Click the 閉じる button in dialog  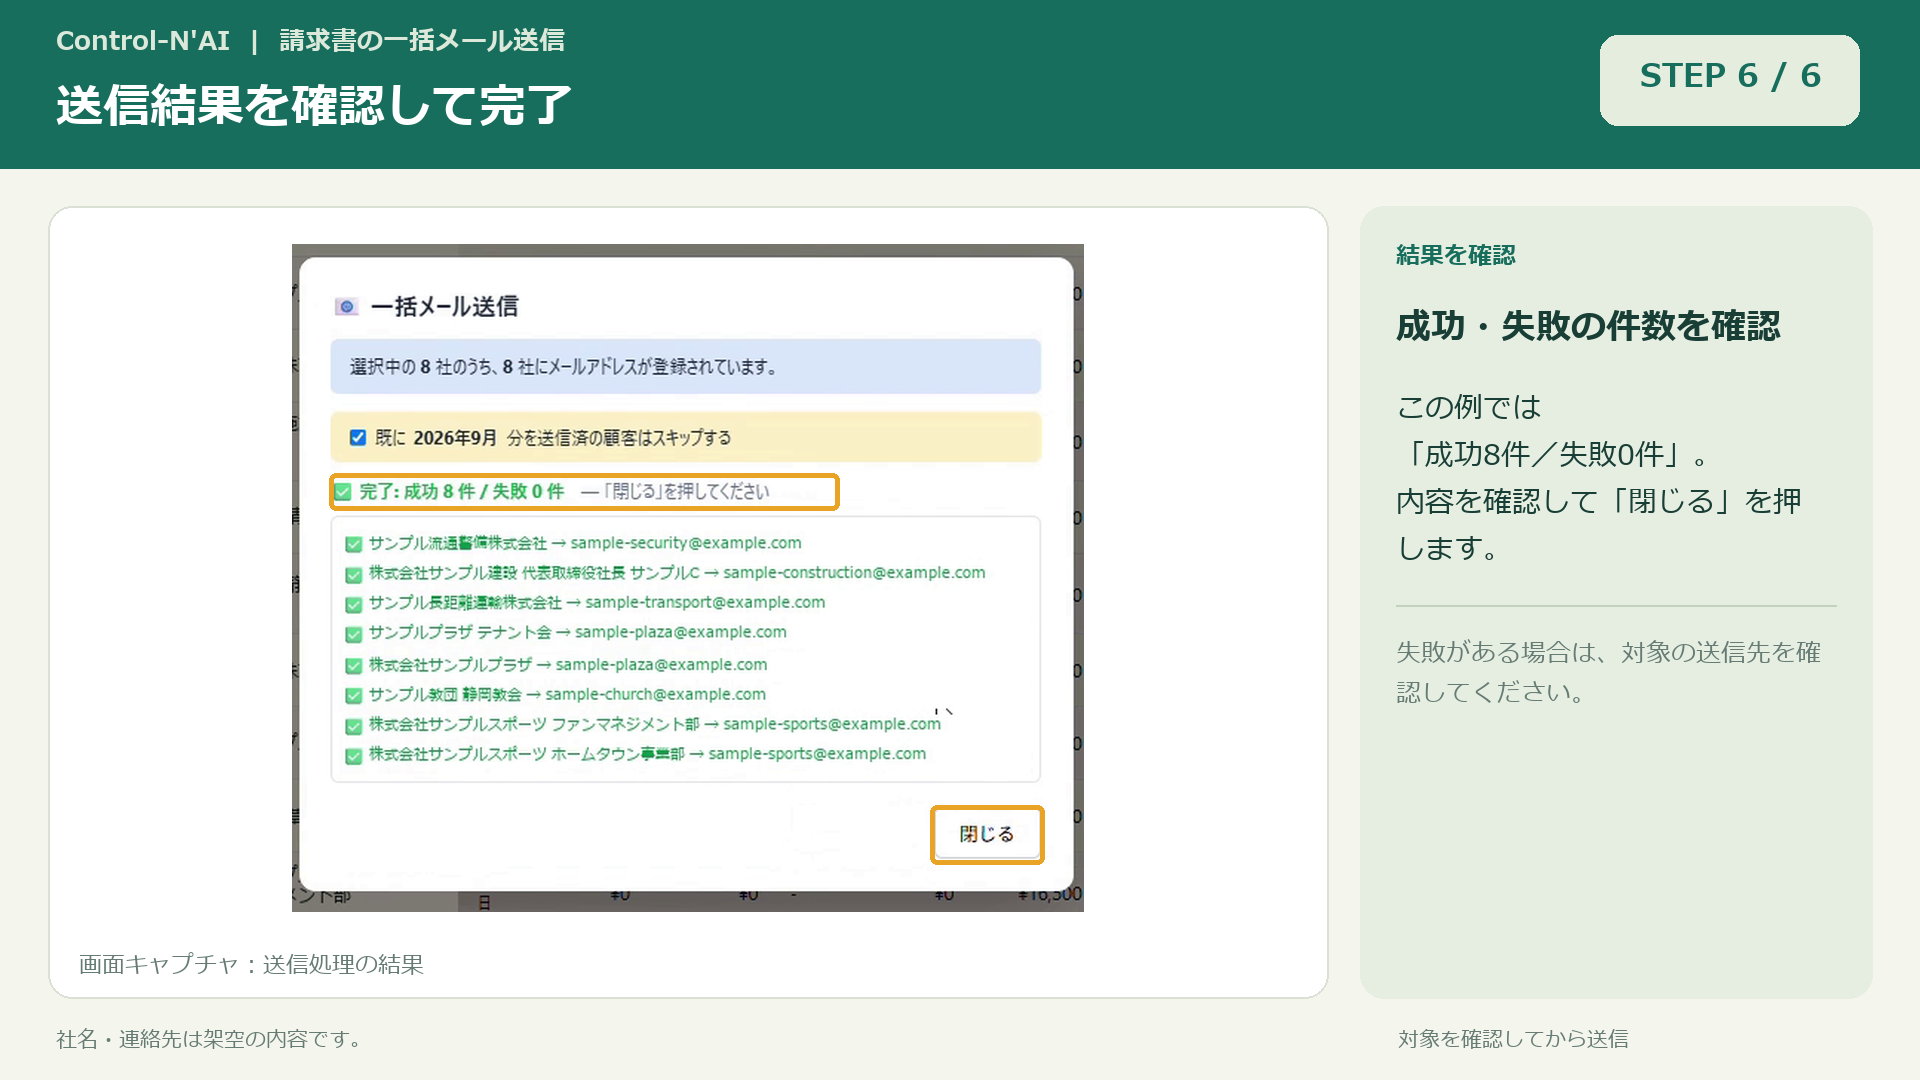point(987,834)
